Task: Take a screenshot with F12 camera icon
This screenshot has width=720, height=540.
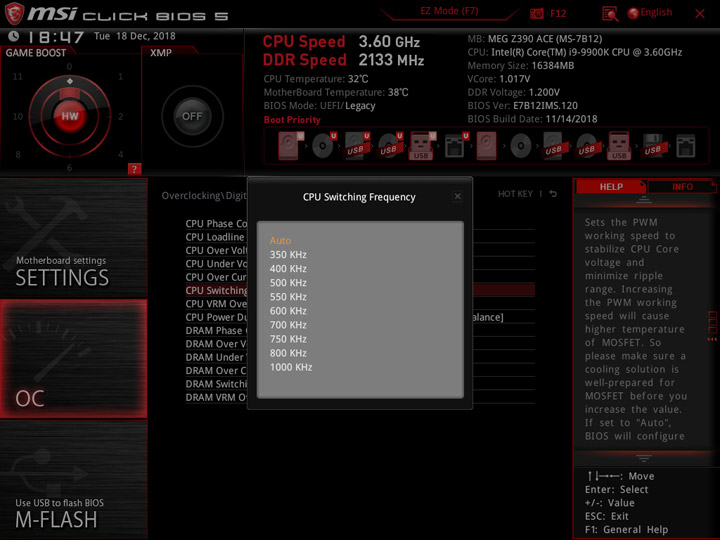Action: pos(536,13)
